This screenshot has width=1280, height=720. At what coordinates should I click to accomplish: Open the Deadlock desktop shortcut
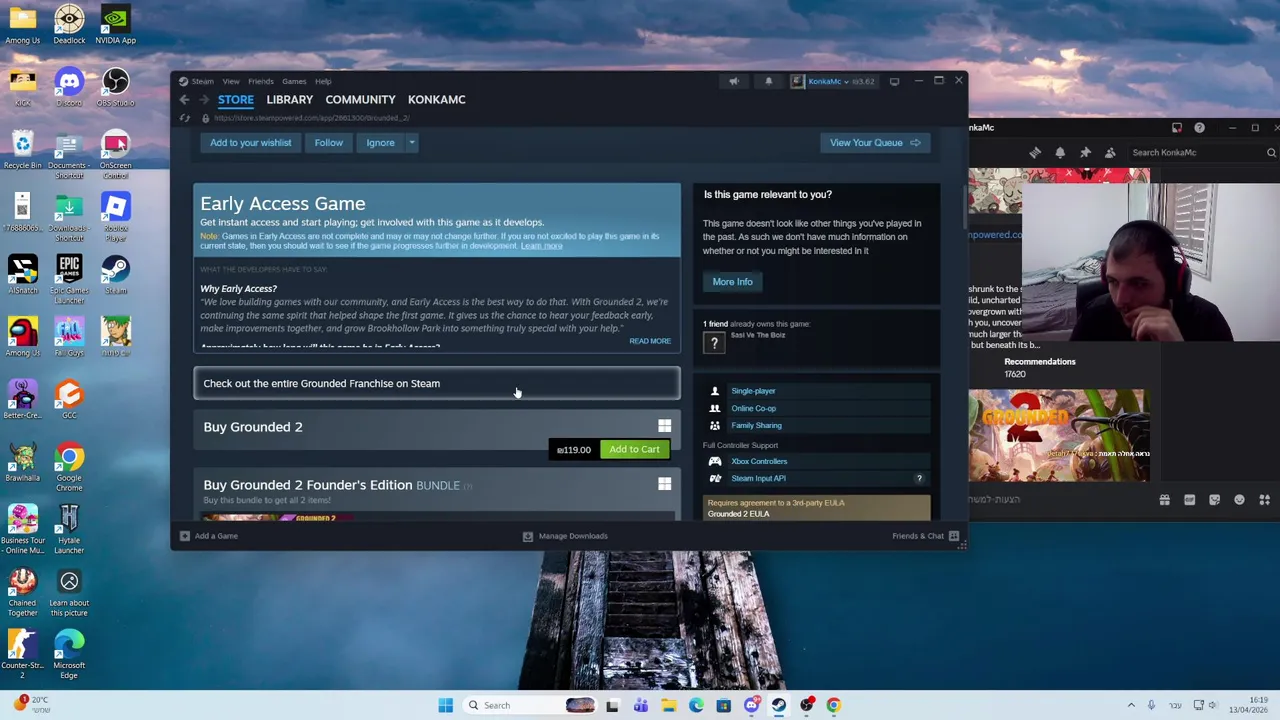69,25
